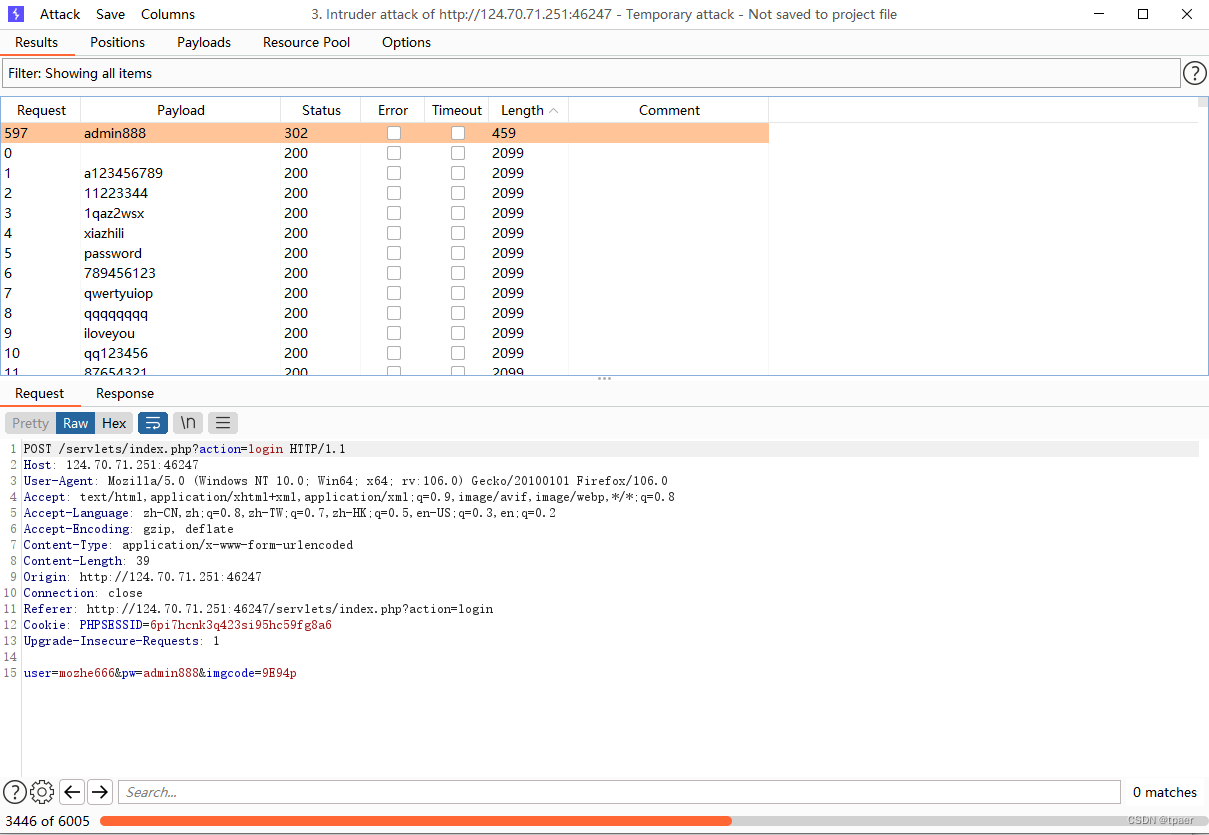Image resolution: width=1209 pixels, height=835 pixels.
Task: Sort by Status column header
Action: (321, 110)
